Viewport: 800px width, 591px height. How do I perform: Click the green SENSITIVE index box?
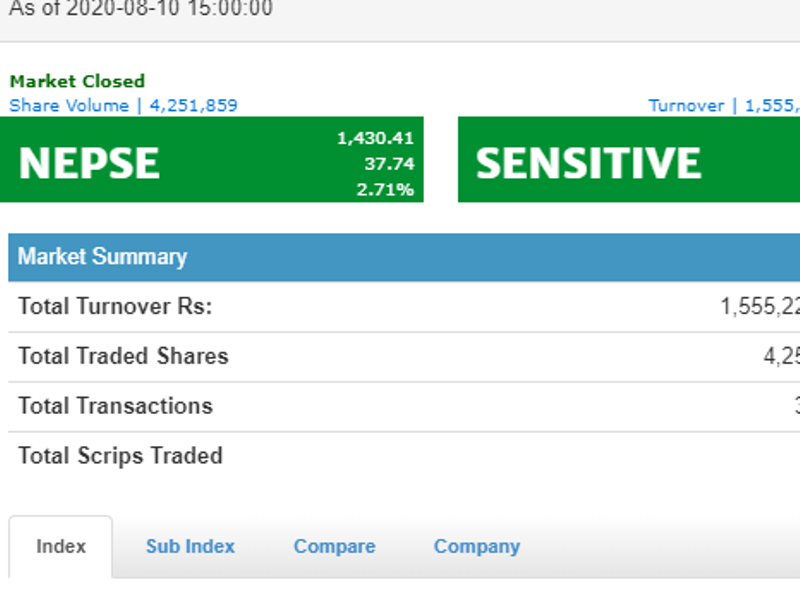[629, 160]
